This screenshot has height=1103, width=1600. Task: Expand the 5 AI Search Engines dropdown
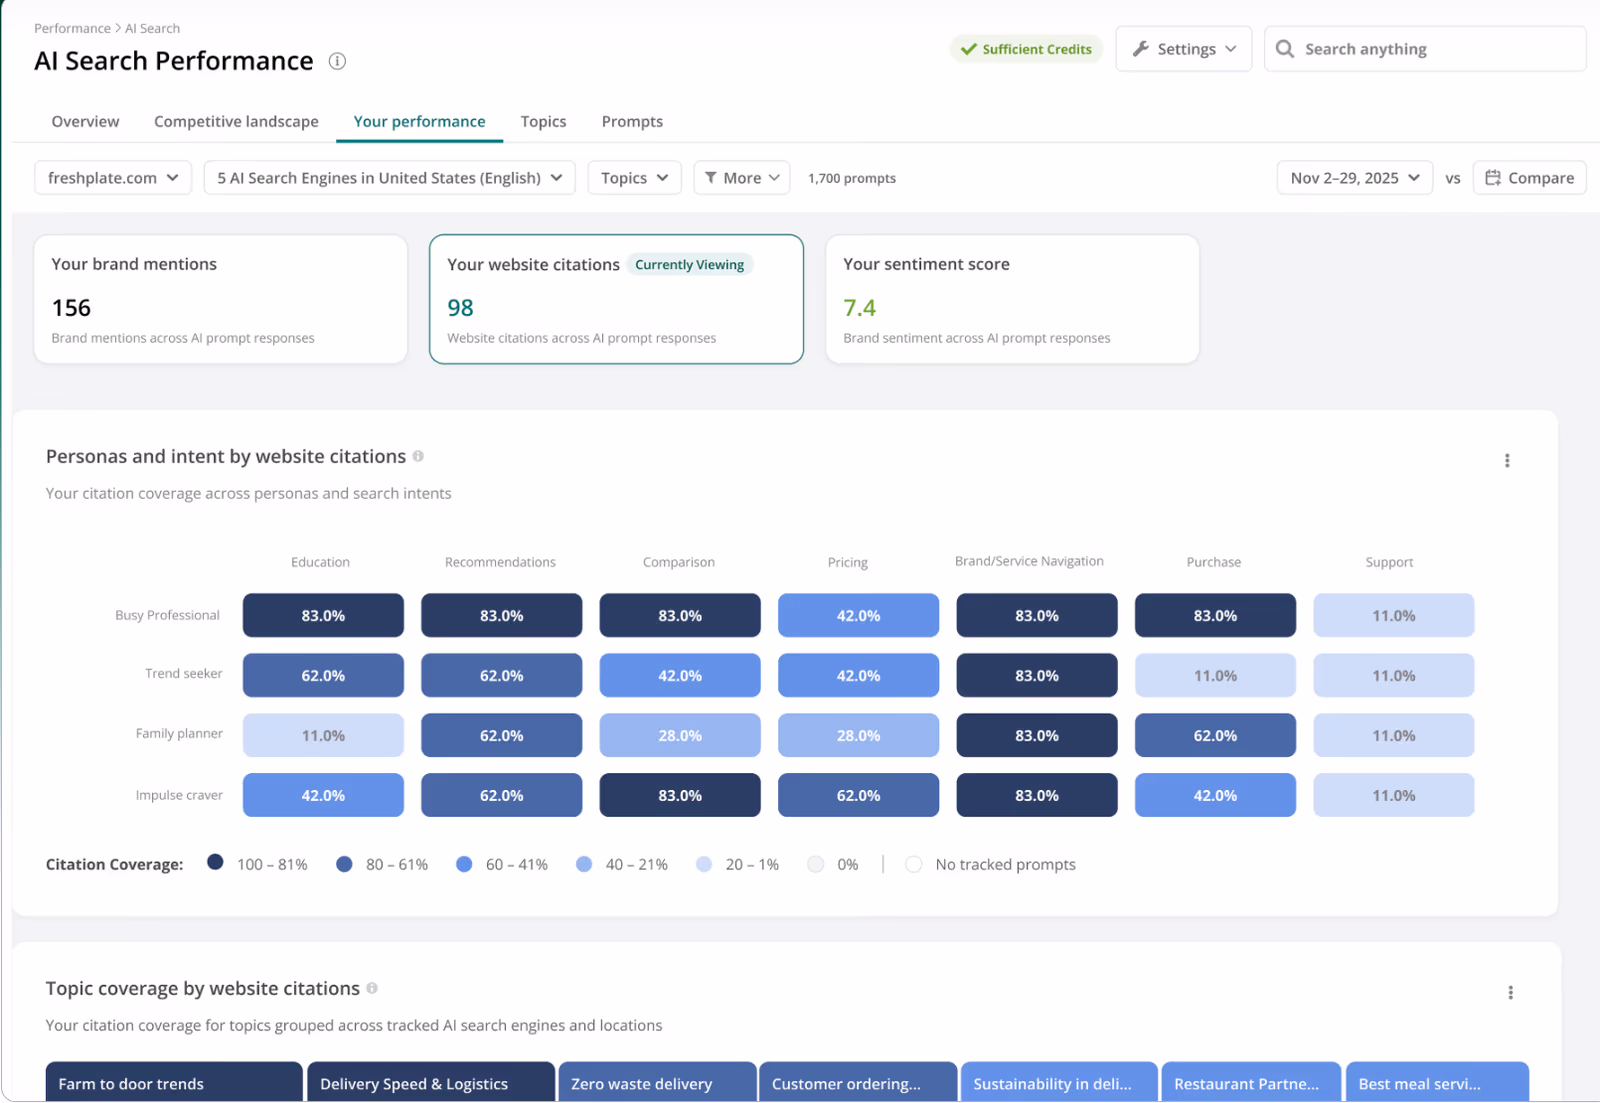click(x=390, y=178)
